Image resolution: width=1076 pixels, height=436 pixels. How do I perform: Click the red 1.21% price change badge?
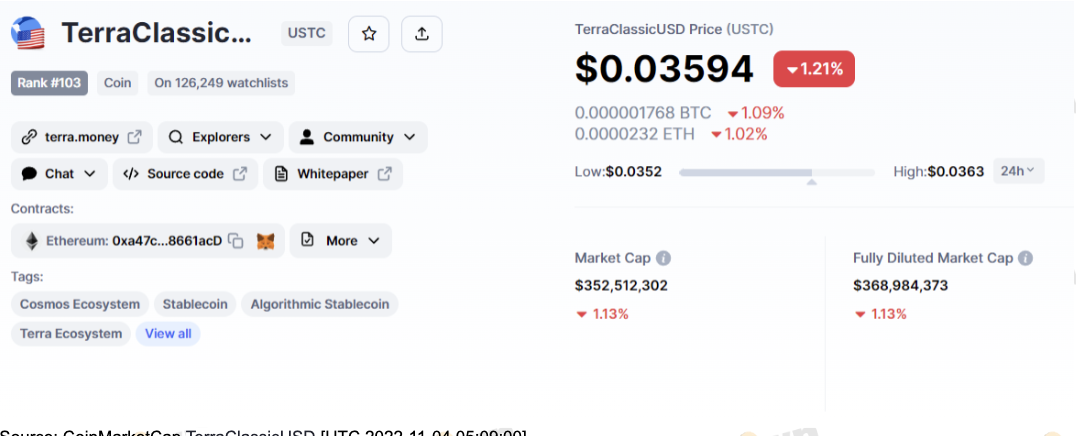(814, 69)
